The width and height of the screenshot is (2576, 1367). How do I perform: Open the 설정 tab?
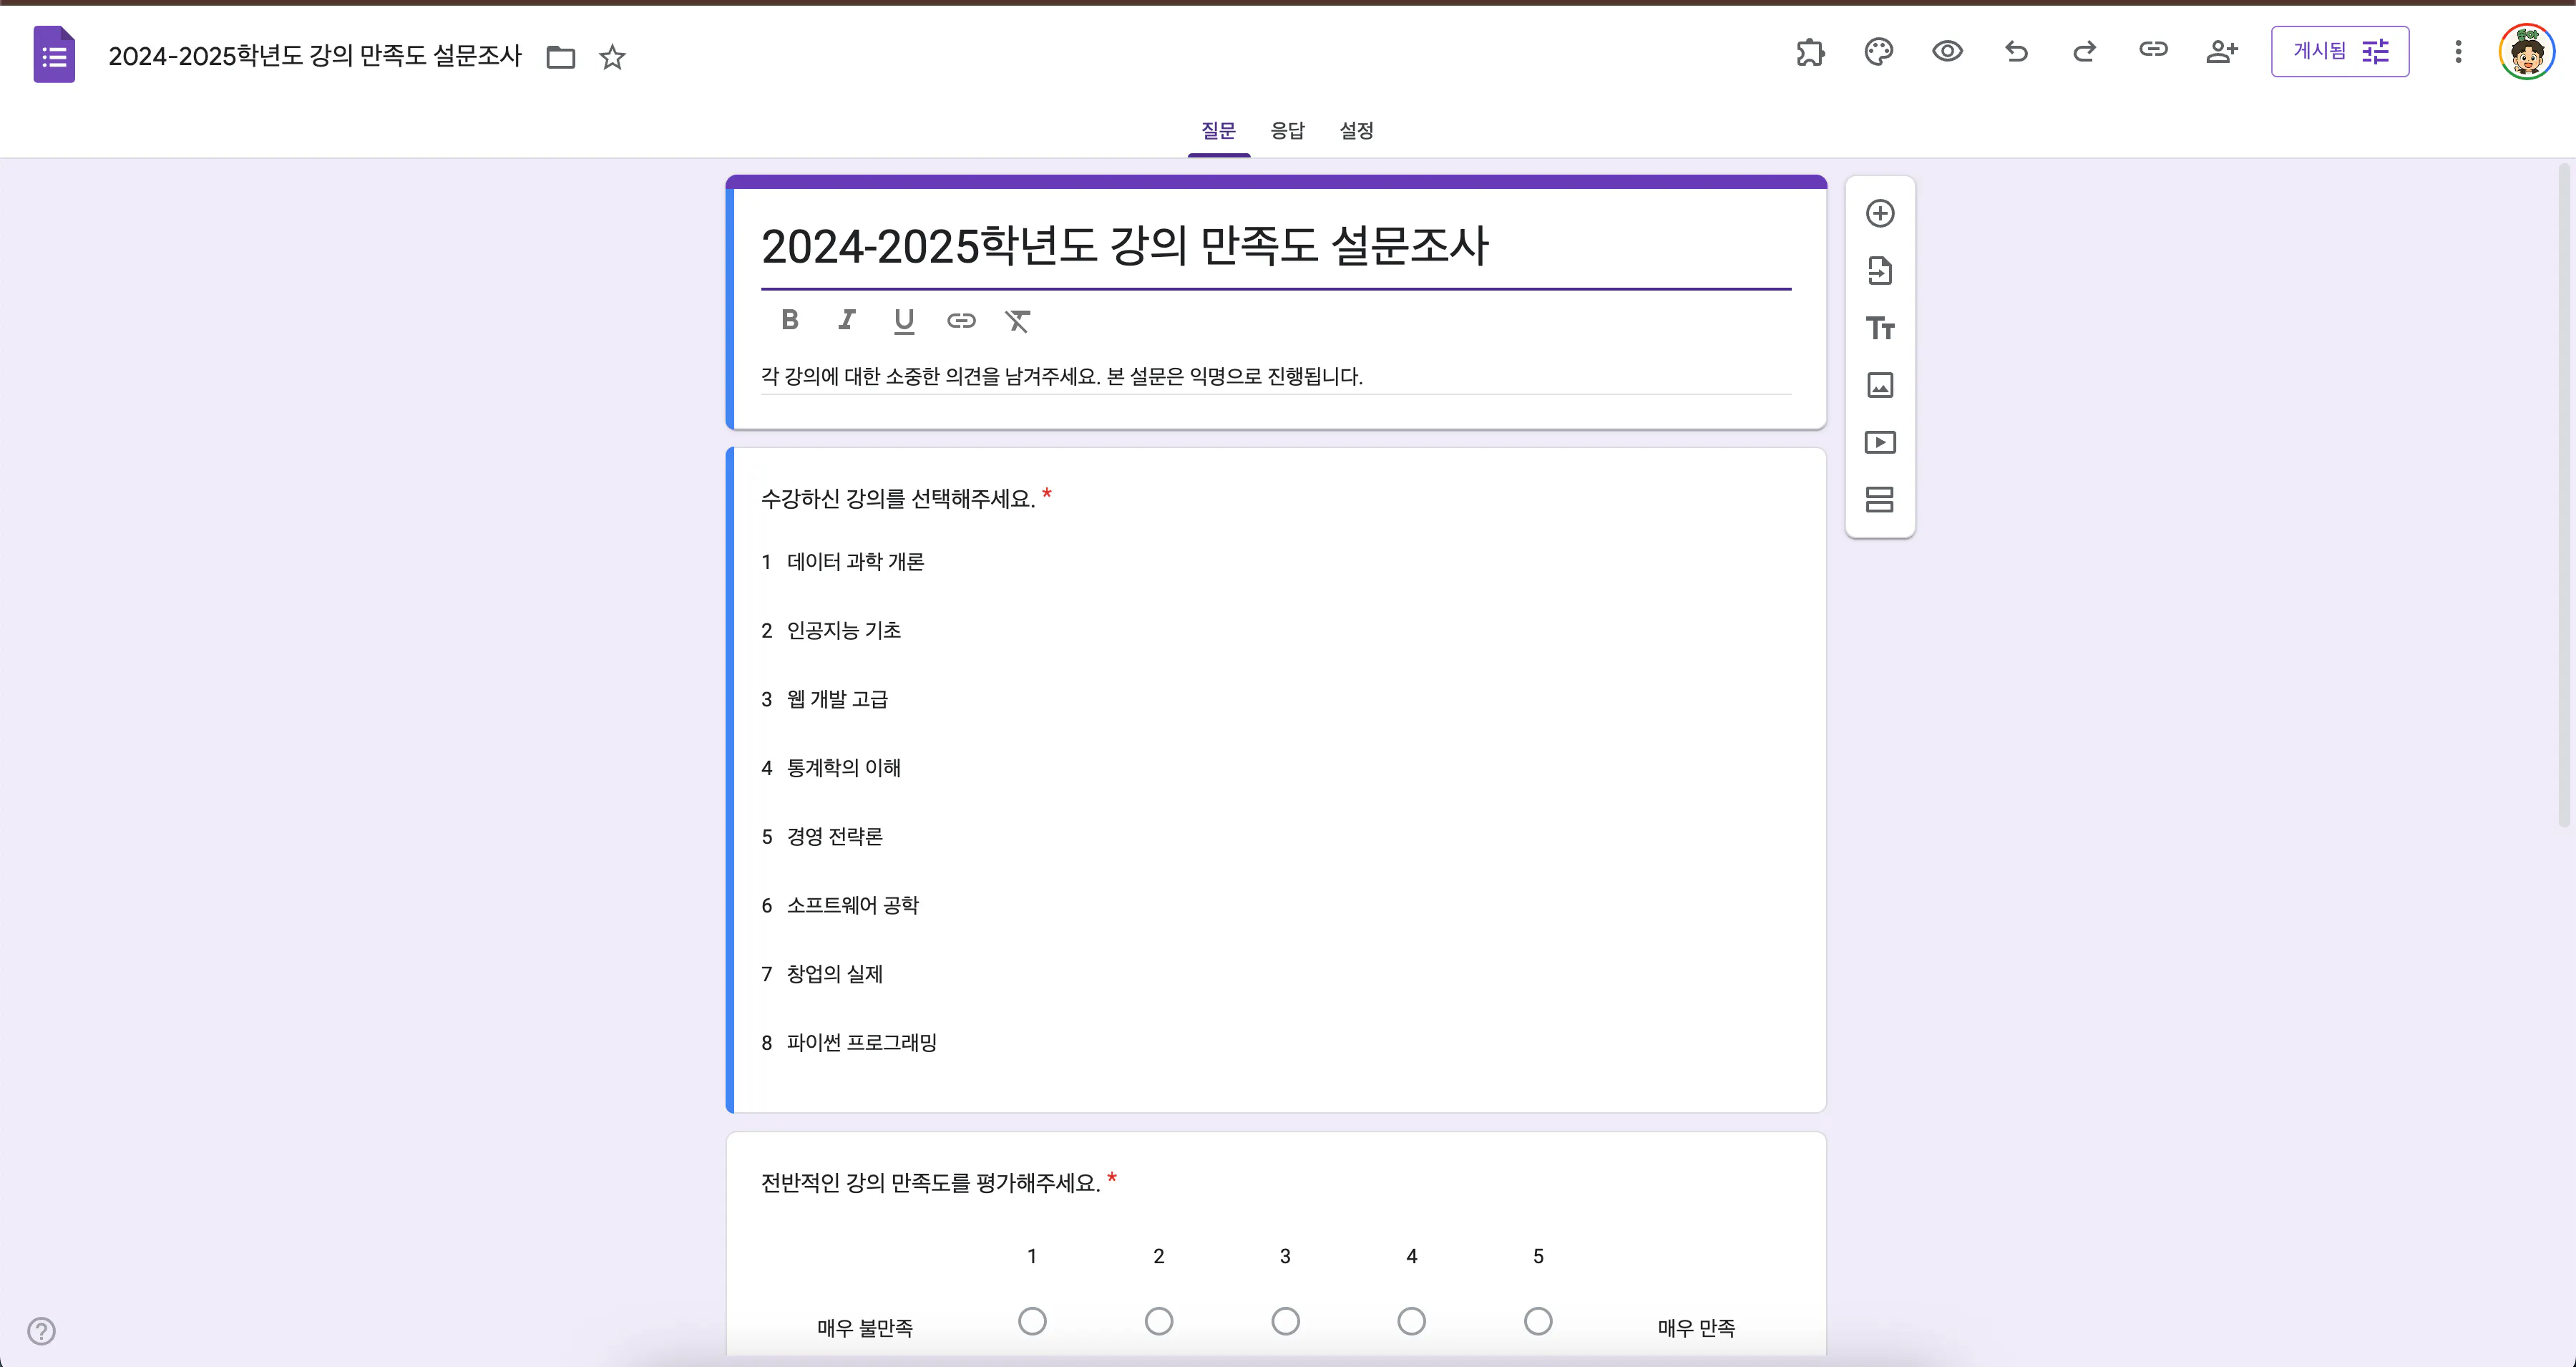pyautogui.click(x=1356, y=130)
